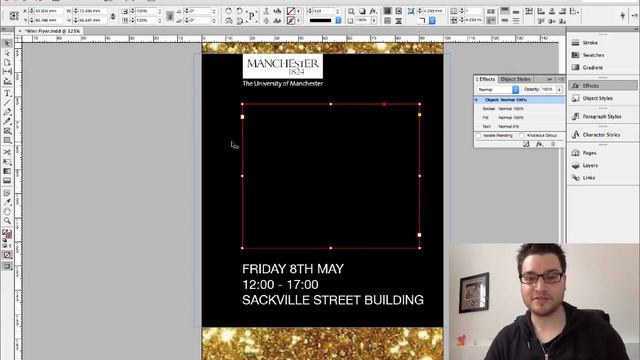This screenshot has height=360, width=640.
Task: Click the reference point locator grid
Action: point(13,16)
